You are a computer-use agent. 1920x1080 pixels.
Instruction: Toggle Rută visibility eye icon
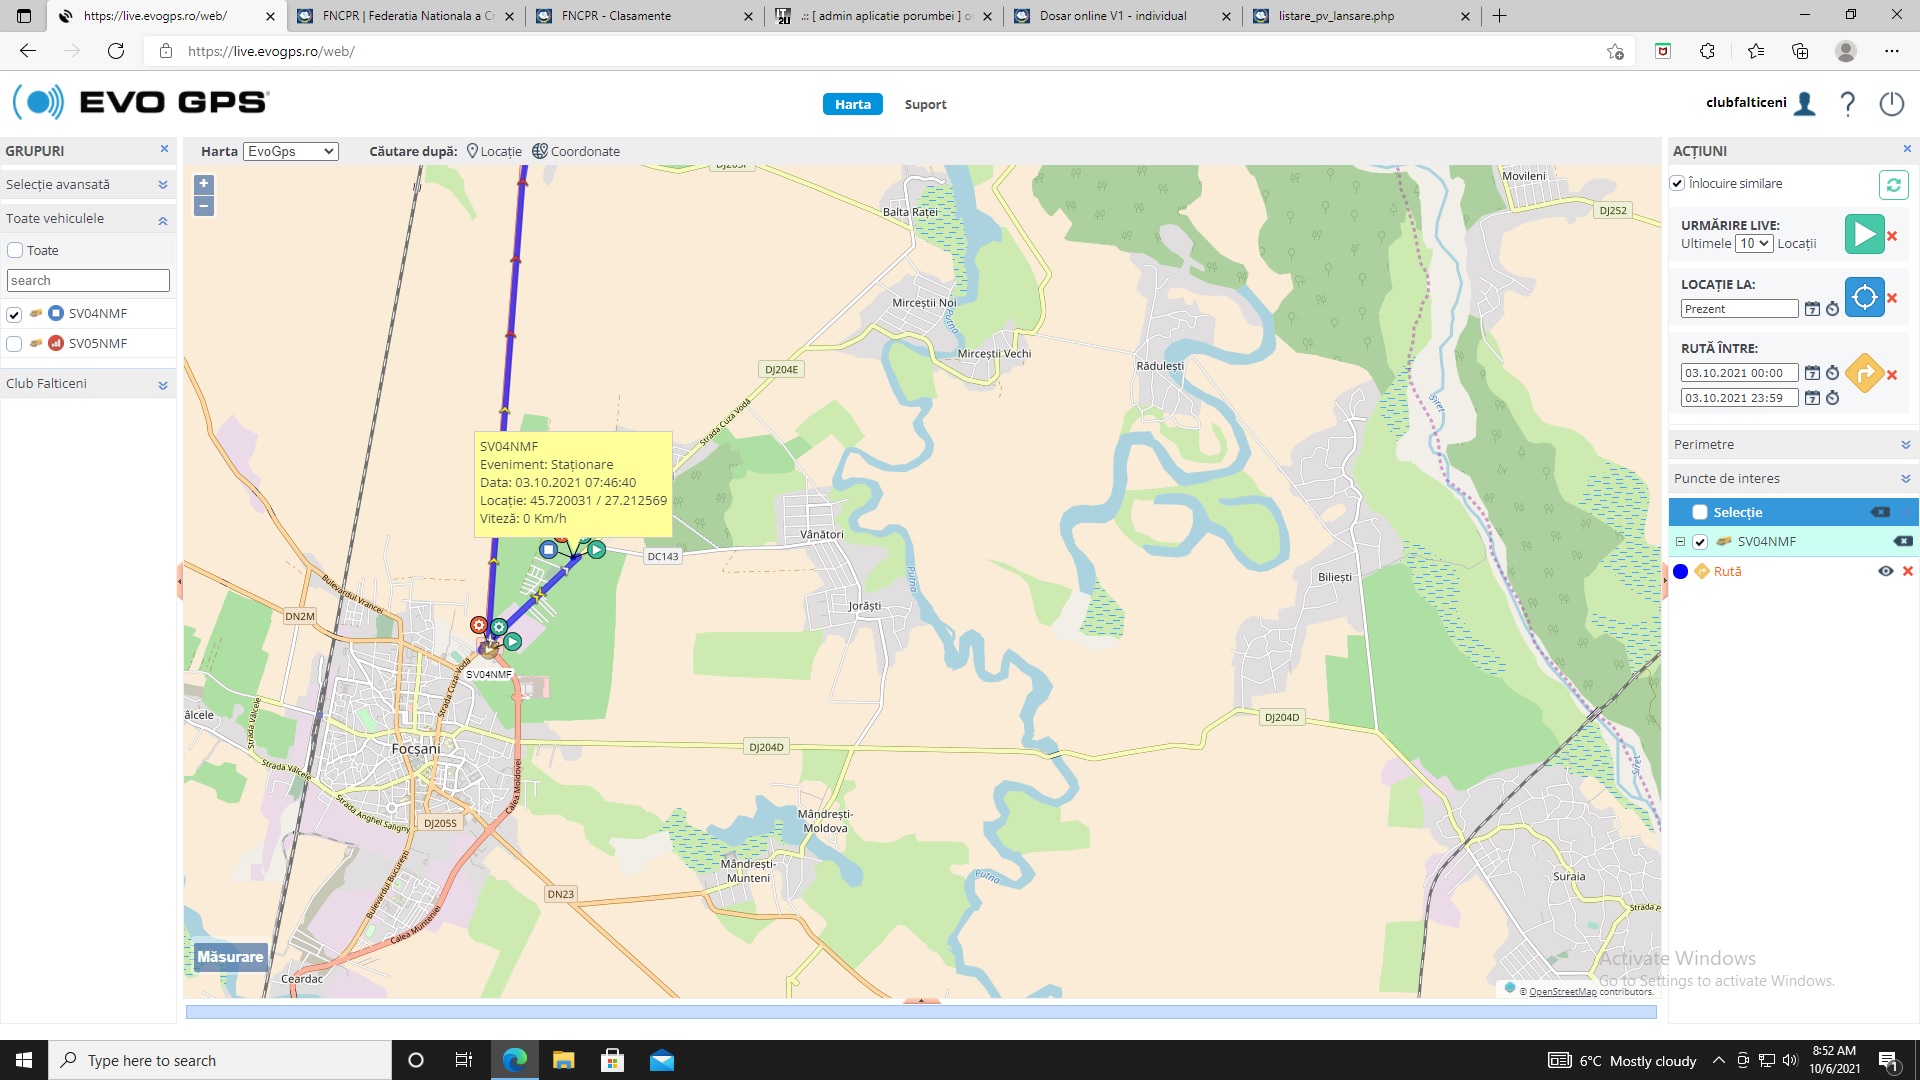tap(1885, 571)
